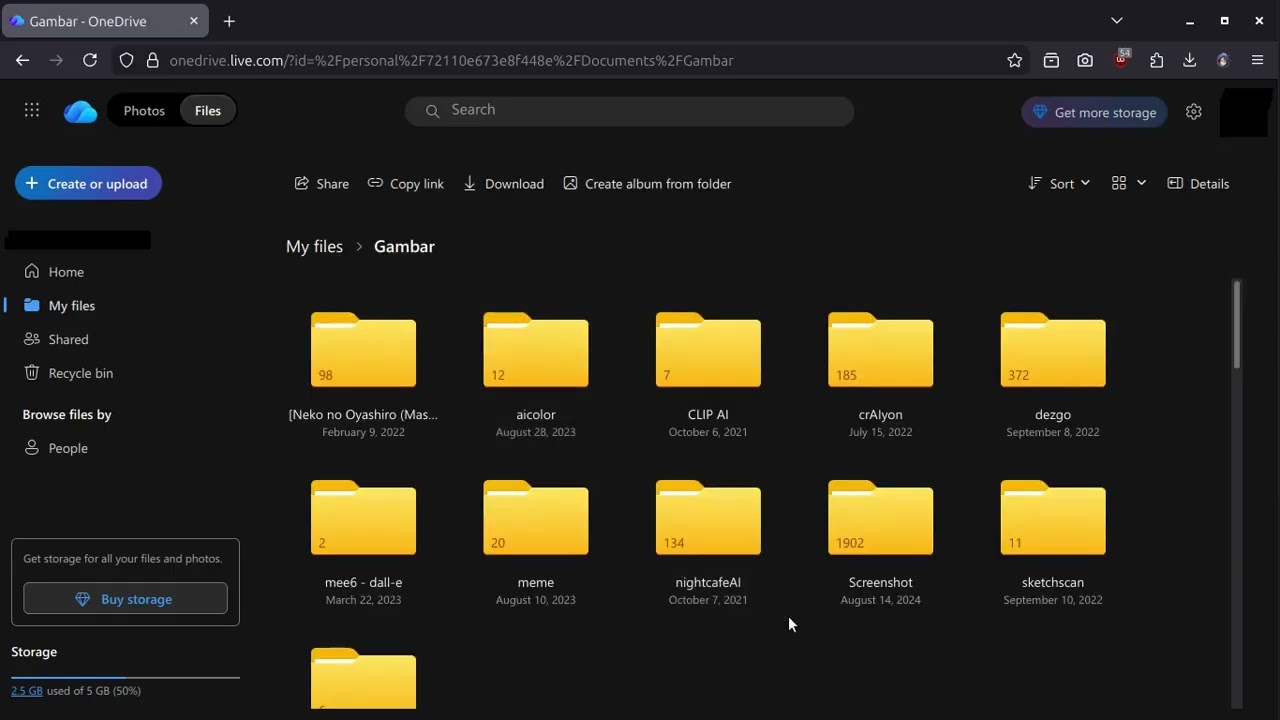
Task: Click Create or upload button
Action: pos(88,183)
